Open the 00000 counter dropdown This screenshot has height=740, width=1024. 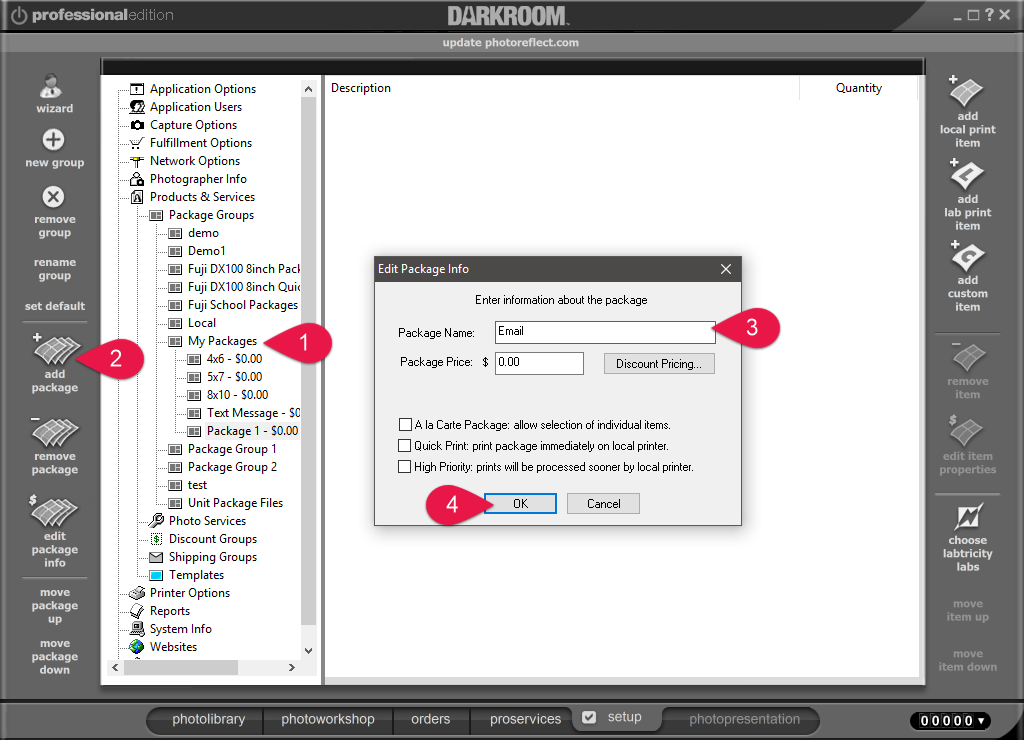[x=980, y=720]
